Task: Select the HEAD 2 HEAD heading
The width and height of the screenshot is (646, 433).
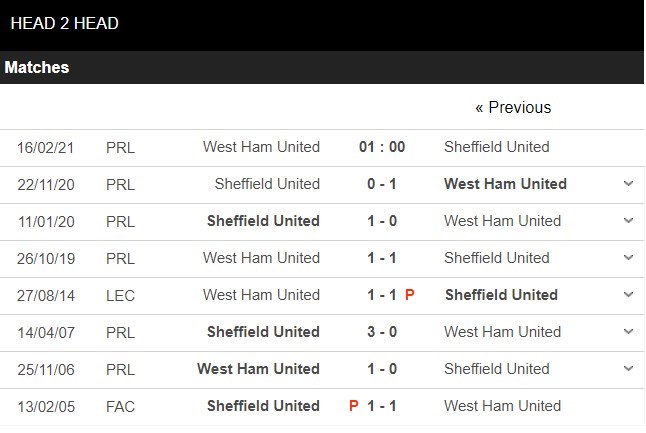Action: click(x=65, y=23)
